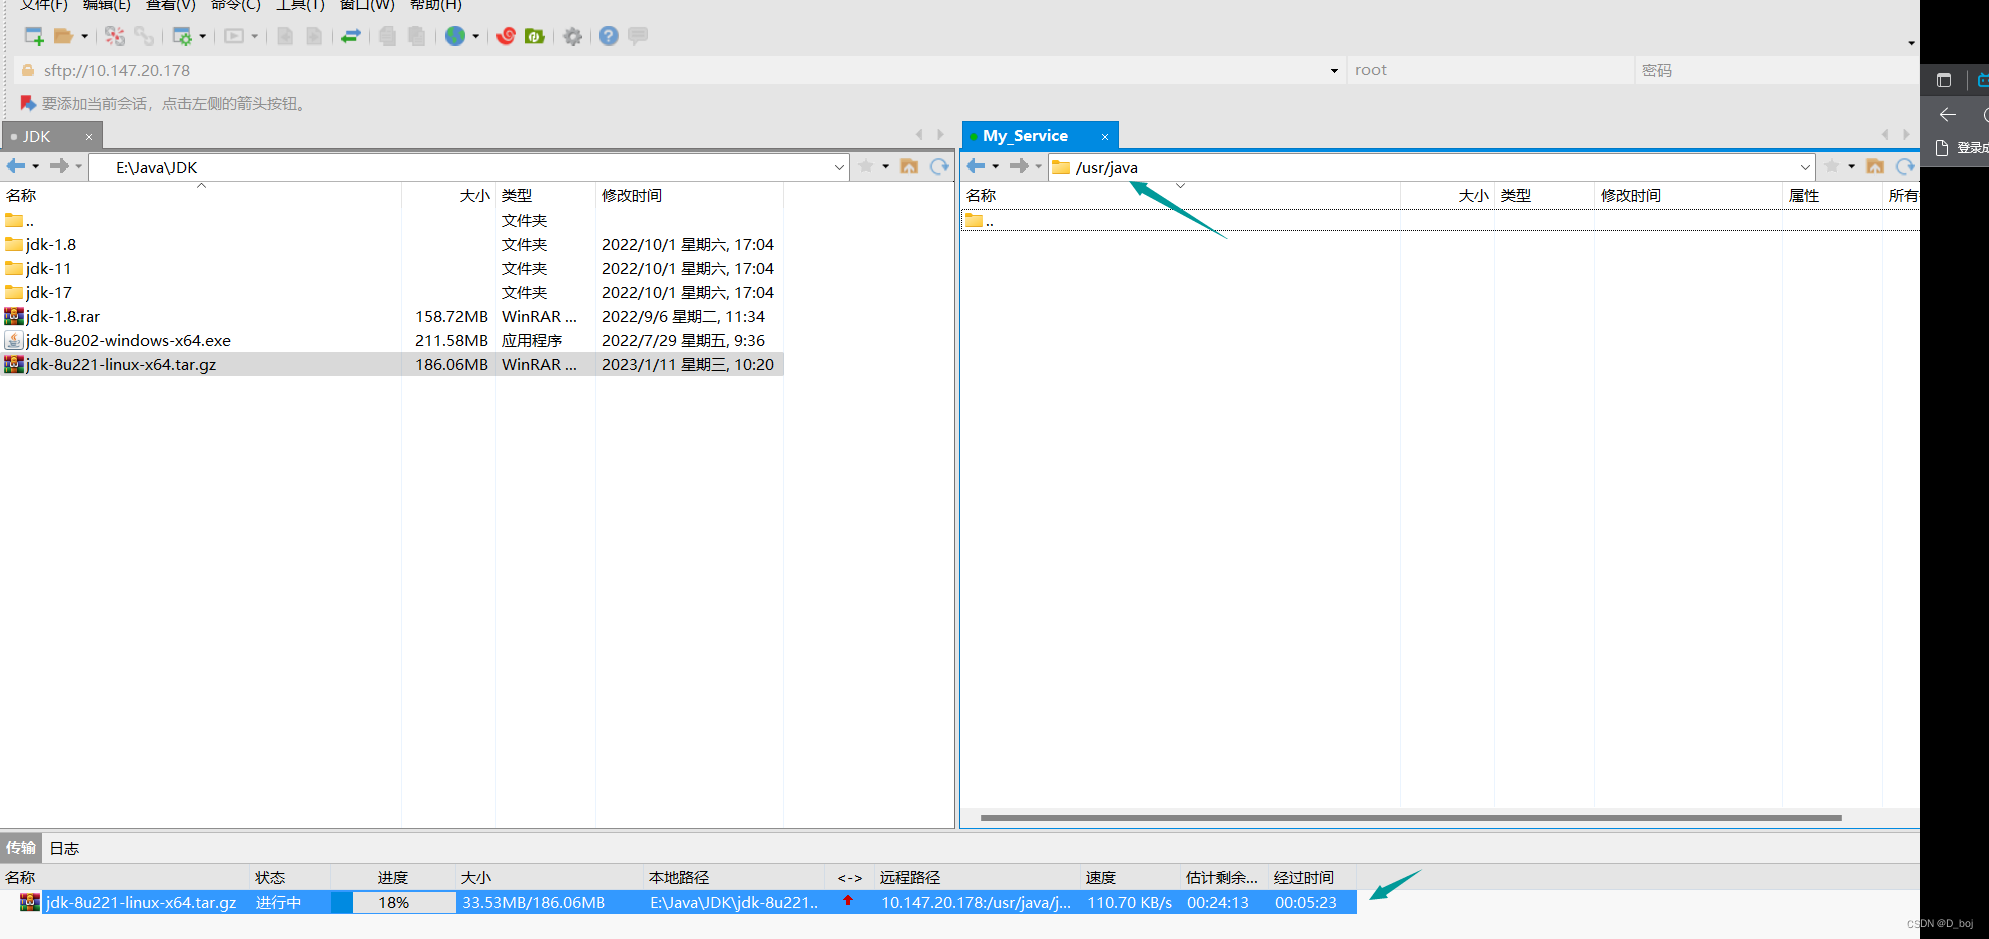Click the root username field
Viewport: 1989px width, 939px height.
click(x=1490, y=70)
